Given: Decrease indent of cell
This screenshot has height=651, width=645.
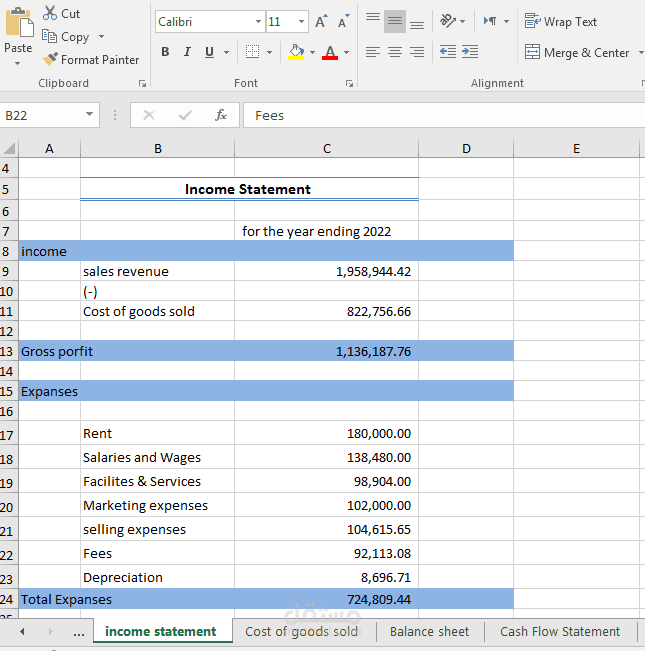Looking at the screenshot, I should pyautogui.click(x=448, y=52).
